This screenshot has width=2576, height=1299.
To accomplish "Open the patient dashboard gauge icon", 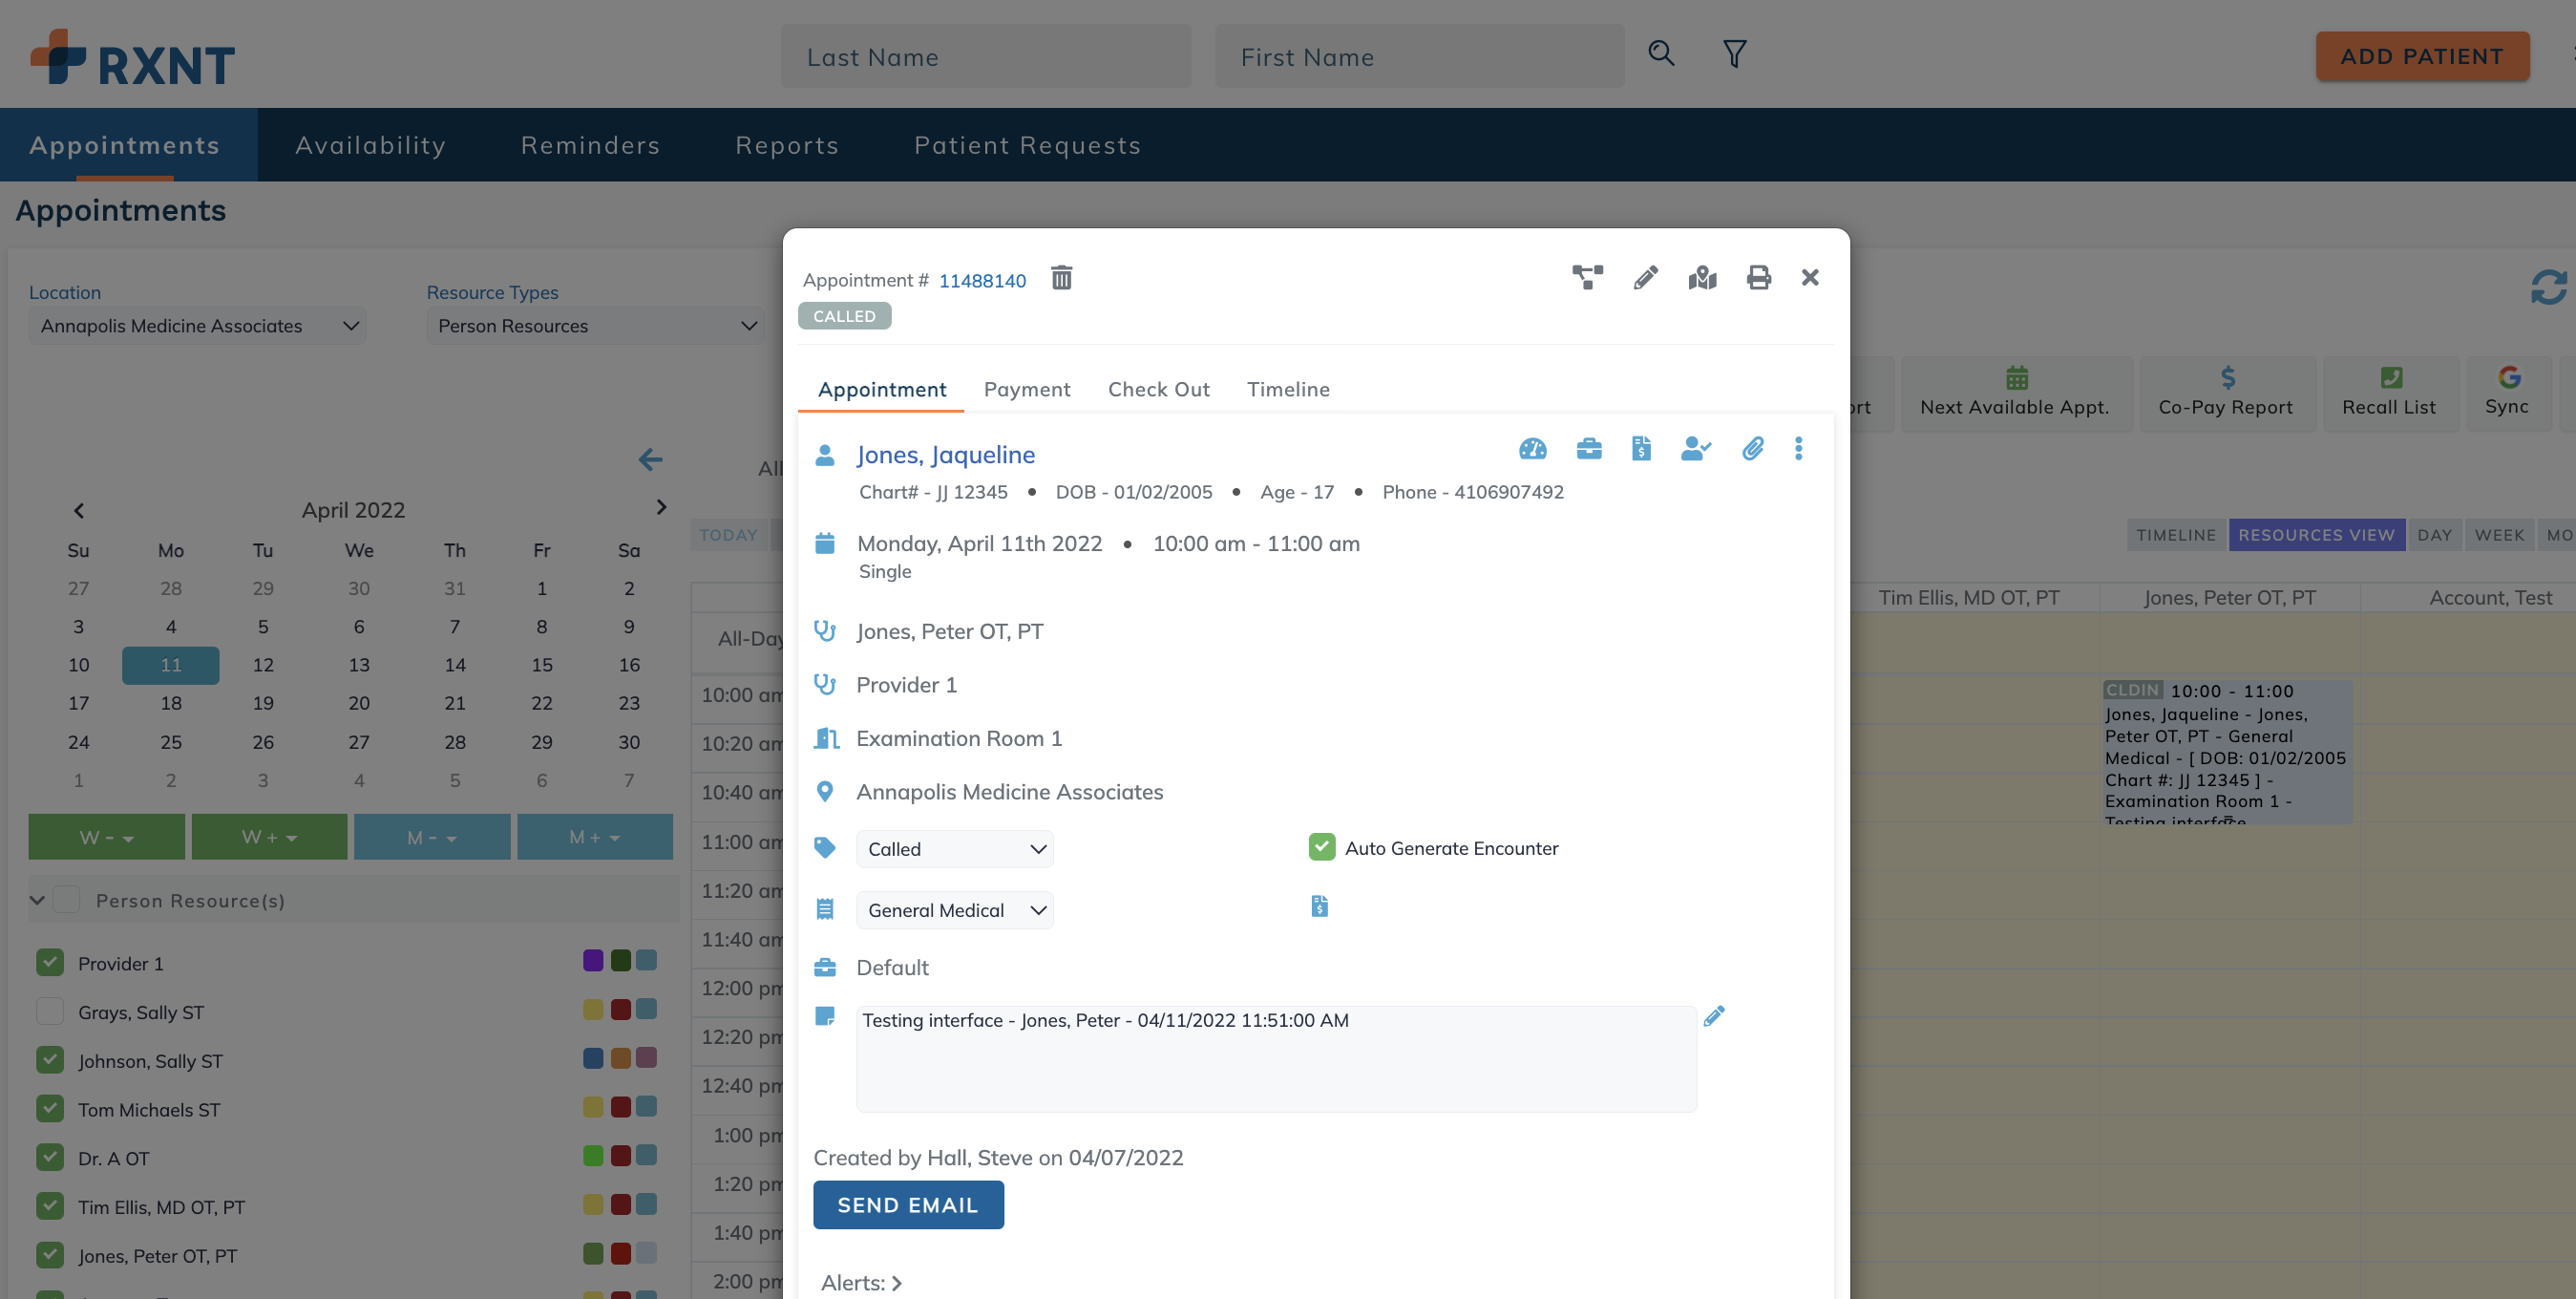I will click(1532, 448).
